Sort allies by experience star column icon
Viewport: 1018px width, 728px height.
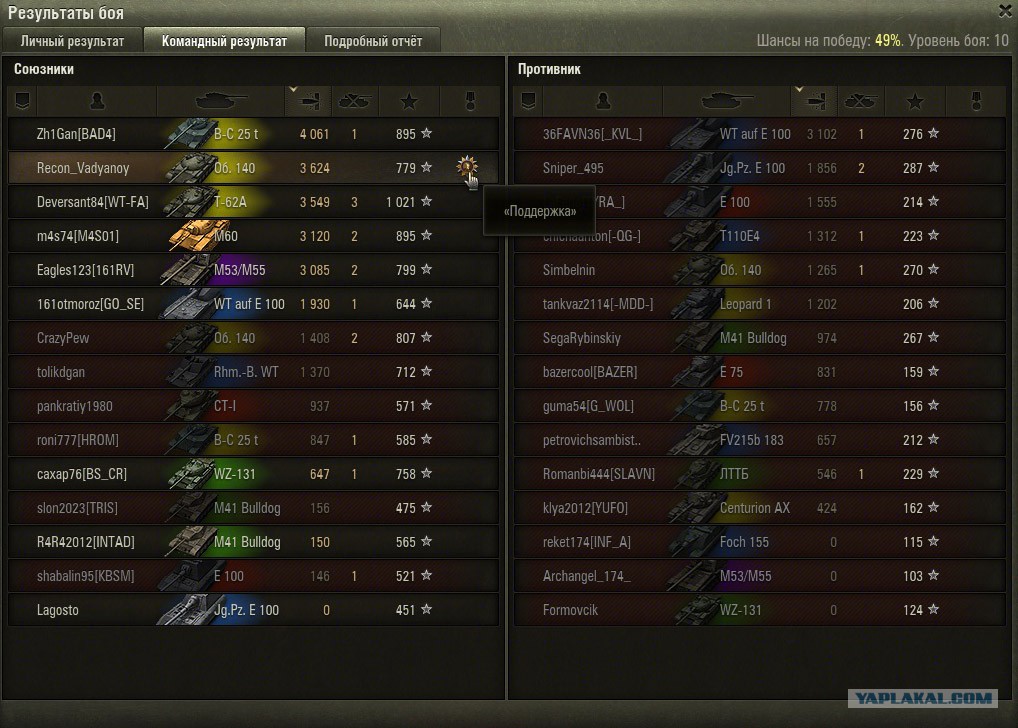(409, 101)
